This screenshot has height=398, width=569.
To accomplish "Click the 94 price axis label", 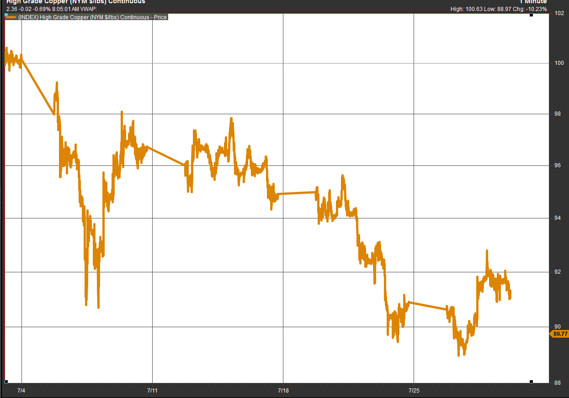I will pyautogui.click(x=557, y=218).
